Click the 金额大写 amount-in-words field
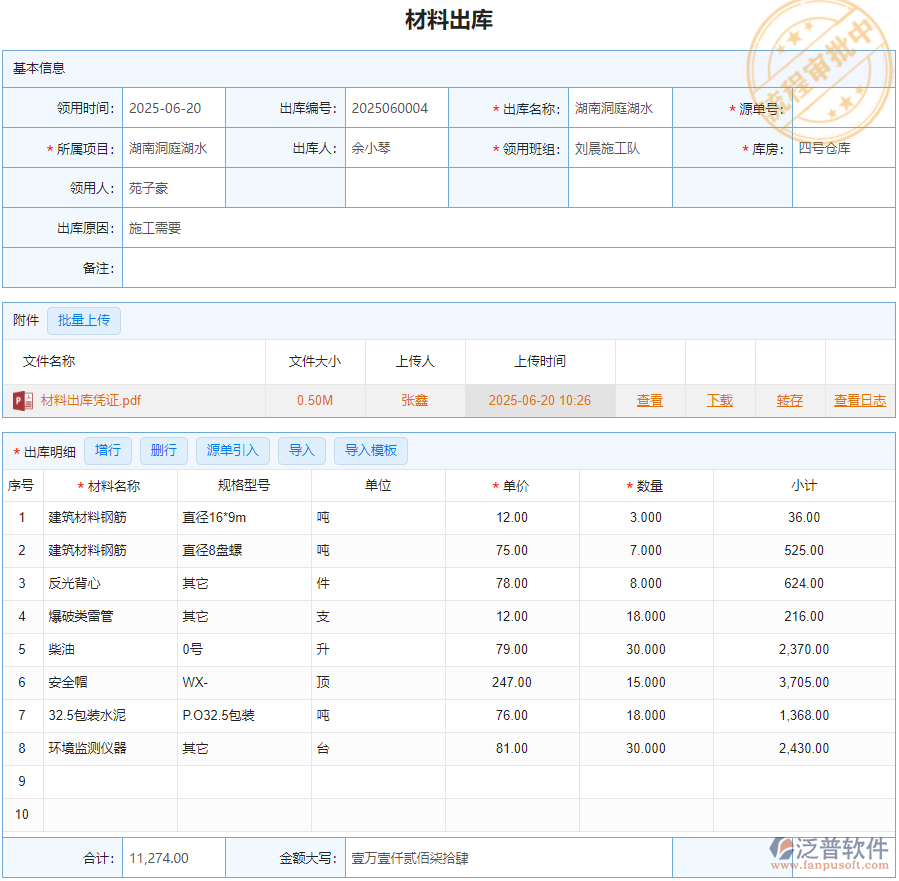899x881 pixels. [500, 857]
